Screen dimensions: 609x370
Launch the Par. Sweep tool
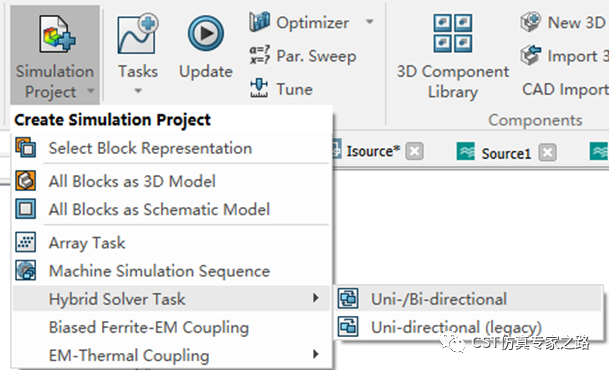(x=303, y=56)
